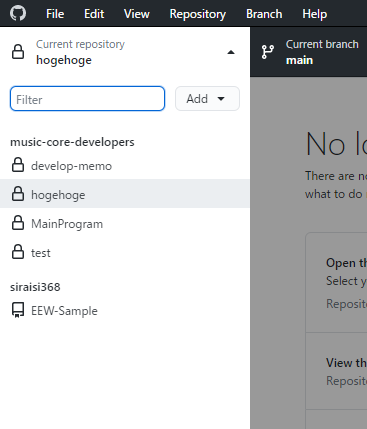The image size is (367, 429).
Task: Open the Current branch main selector
Action: pos(309,52)
